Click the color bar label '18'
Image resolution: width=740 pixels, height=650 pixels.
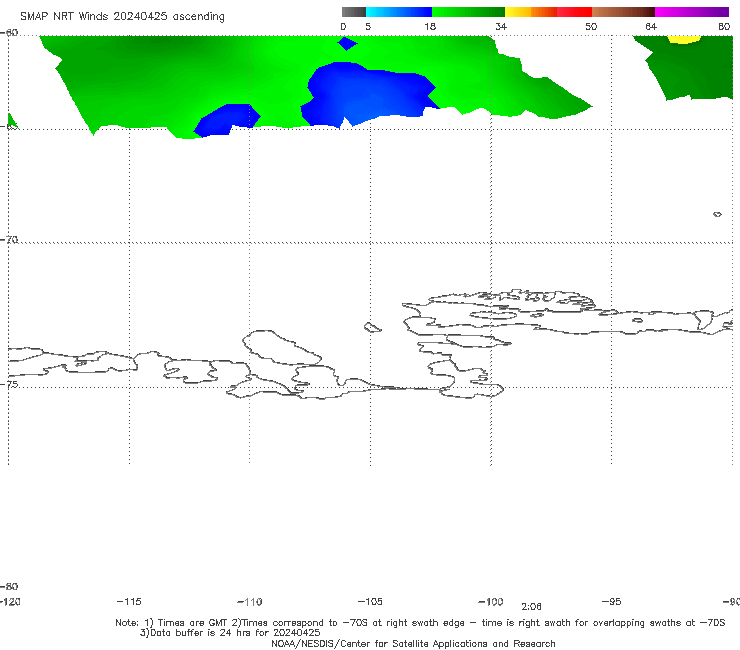coord(430,26)
